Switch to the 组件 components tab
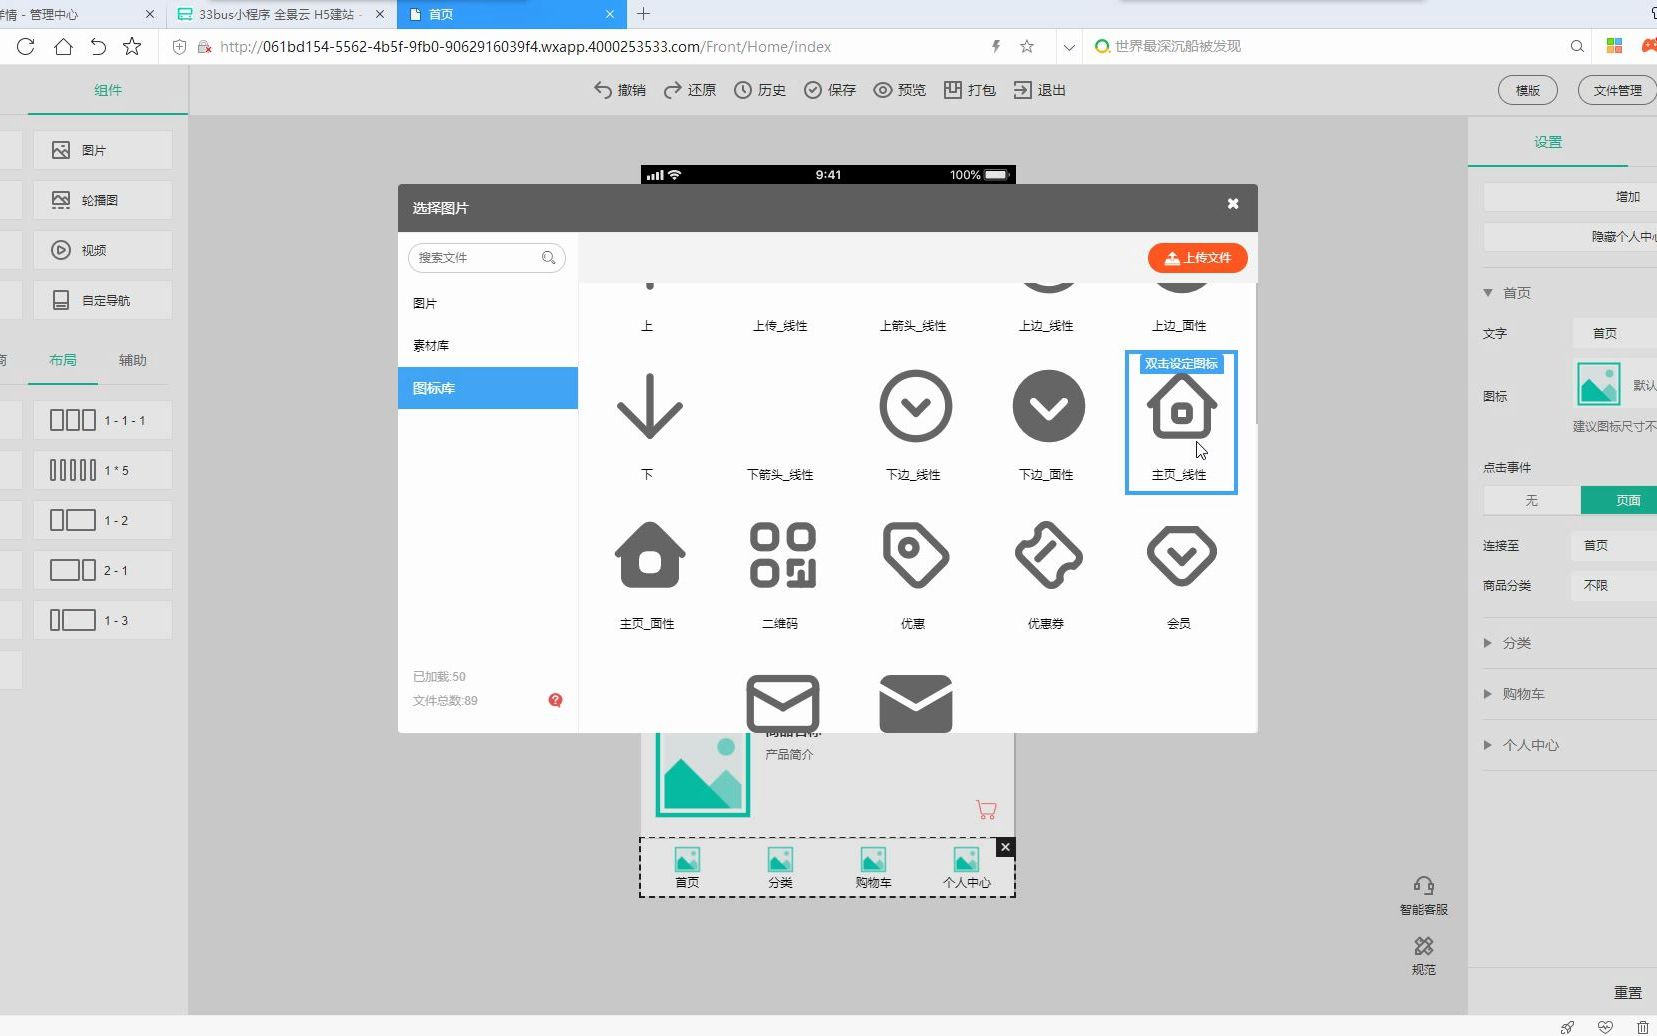The width and height of the screenshot is (1657, 1036). click(108, 90)
